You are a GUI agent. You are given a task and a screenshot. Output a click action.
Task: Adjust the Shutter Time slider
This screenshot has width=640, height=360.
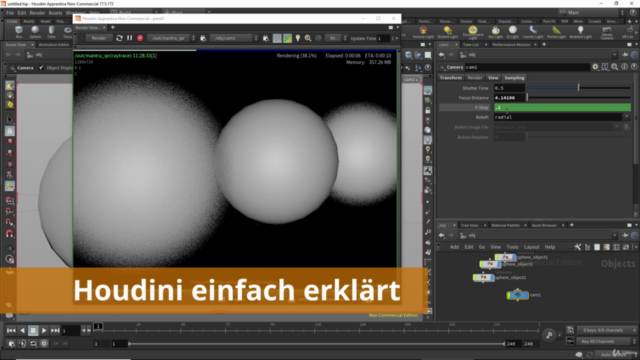point(579,88)
